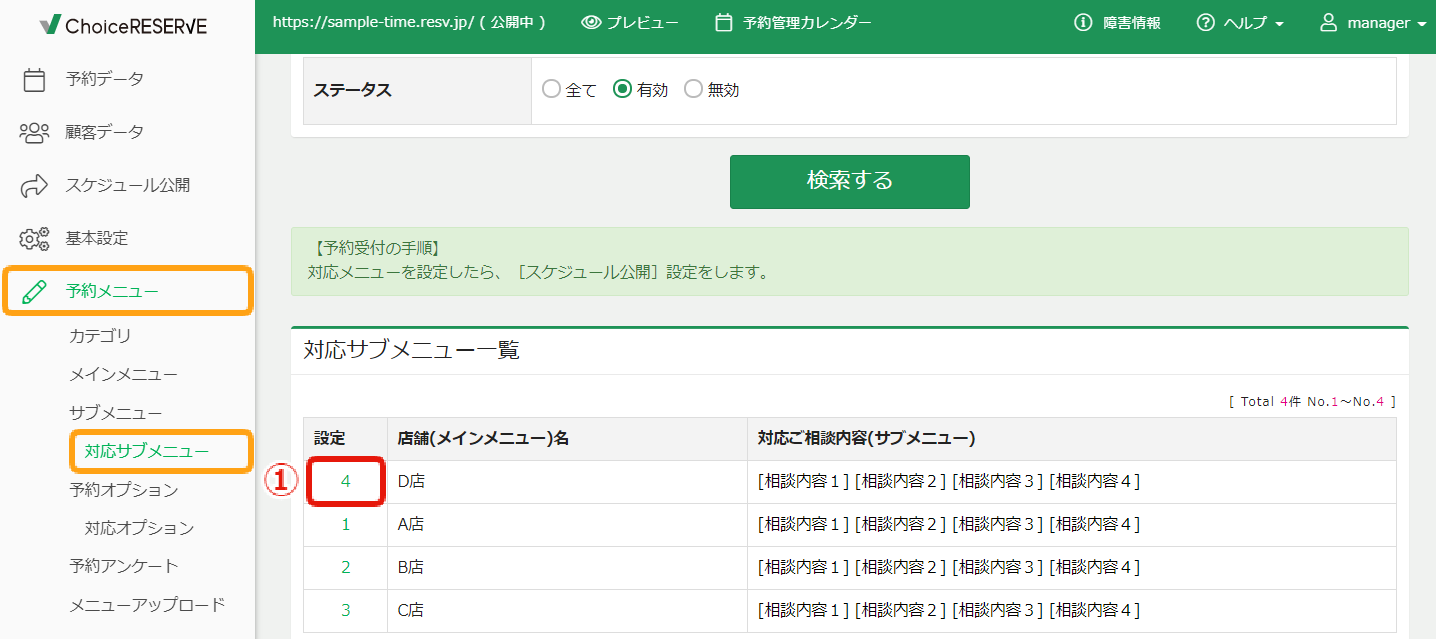Screen dimensions: 1436x639
Task: Click the 対応サブメニュー一覧 heading
Action: pos(412,351)
